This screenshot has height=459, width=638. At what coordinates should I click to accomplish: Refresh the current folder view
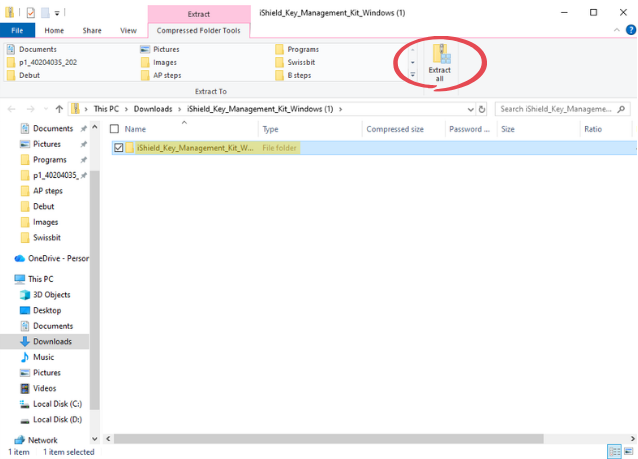tap(482, 109)
